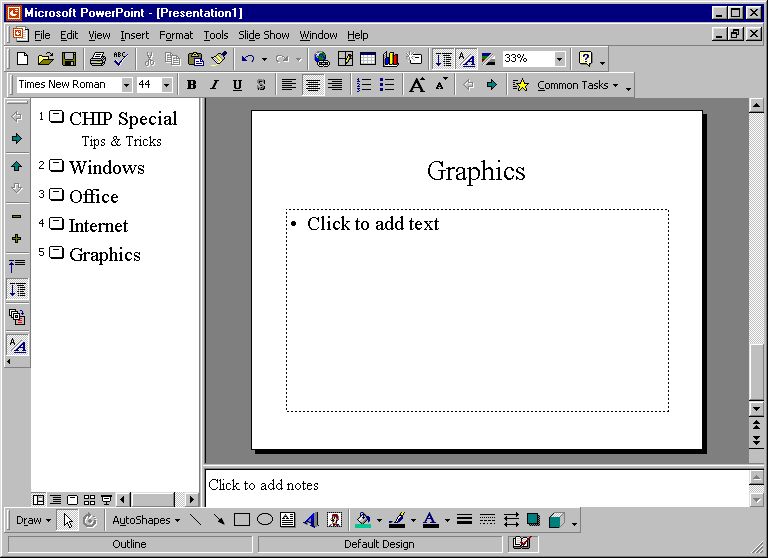The height and width of the screenshot is (558, 768).
Task: Run spelling check with ABC icon
Action: click(x=120, y=59)
